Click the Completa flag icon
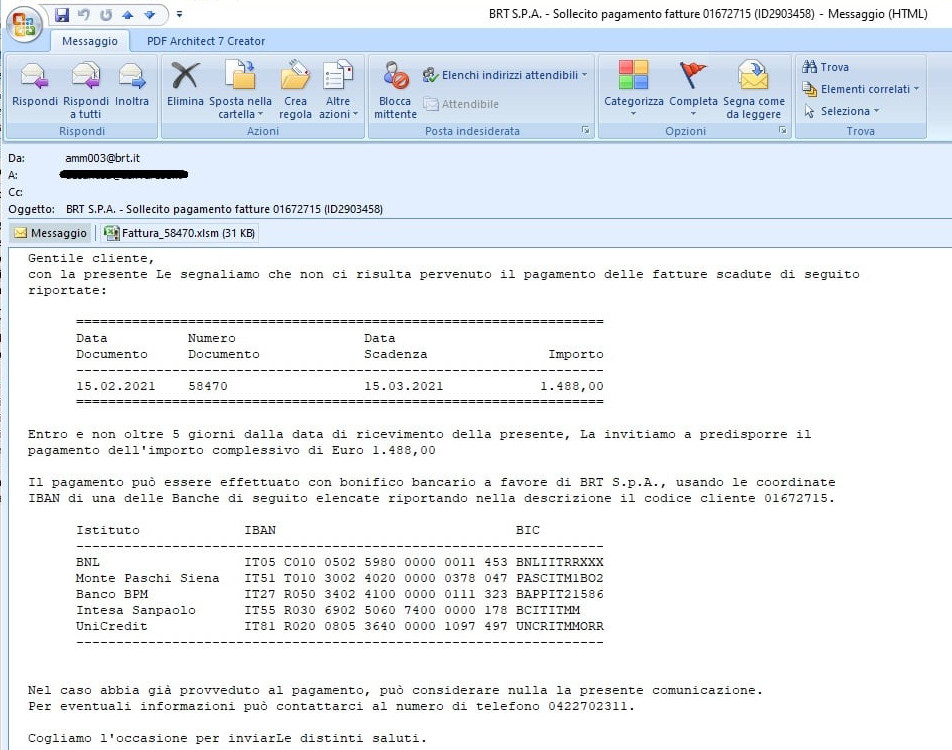Image resolution: width=952 pixels, height=750 pixels. pyautogui.click(x=693, y=90)
